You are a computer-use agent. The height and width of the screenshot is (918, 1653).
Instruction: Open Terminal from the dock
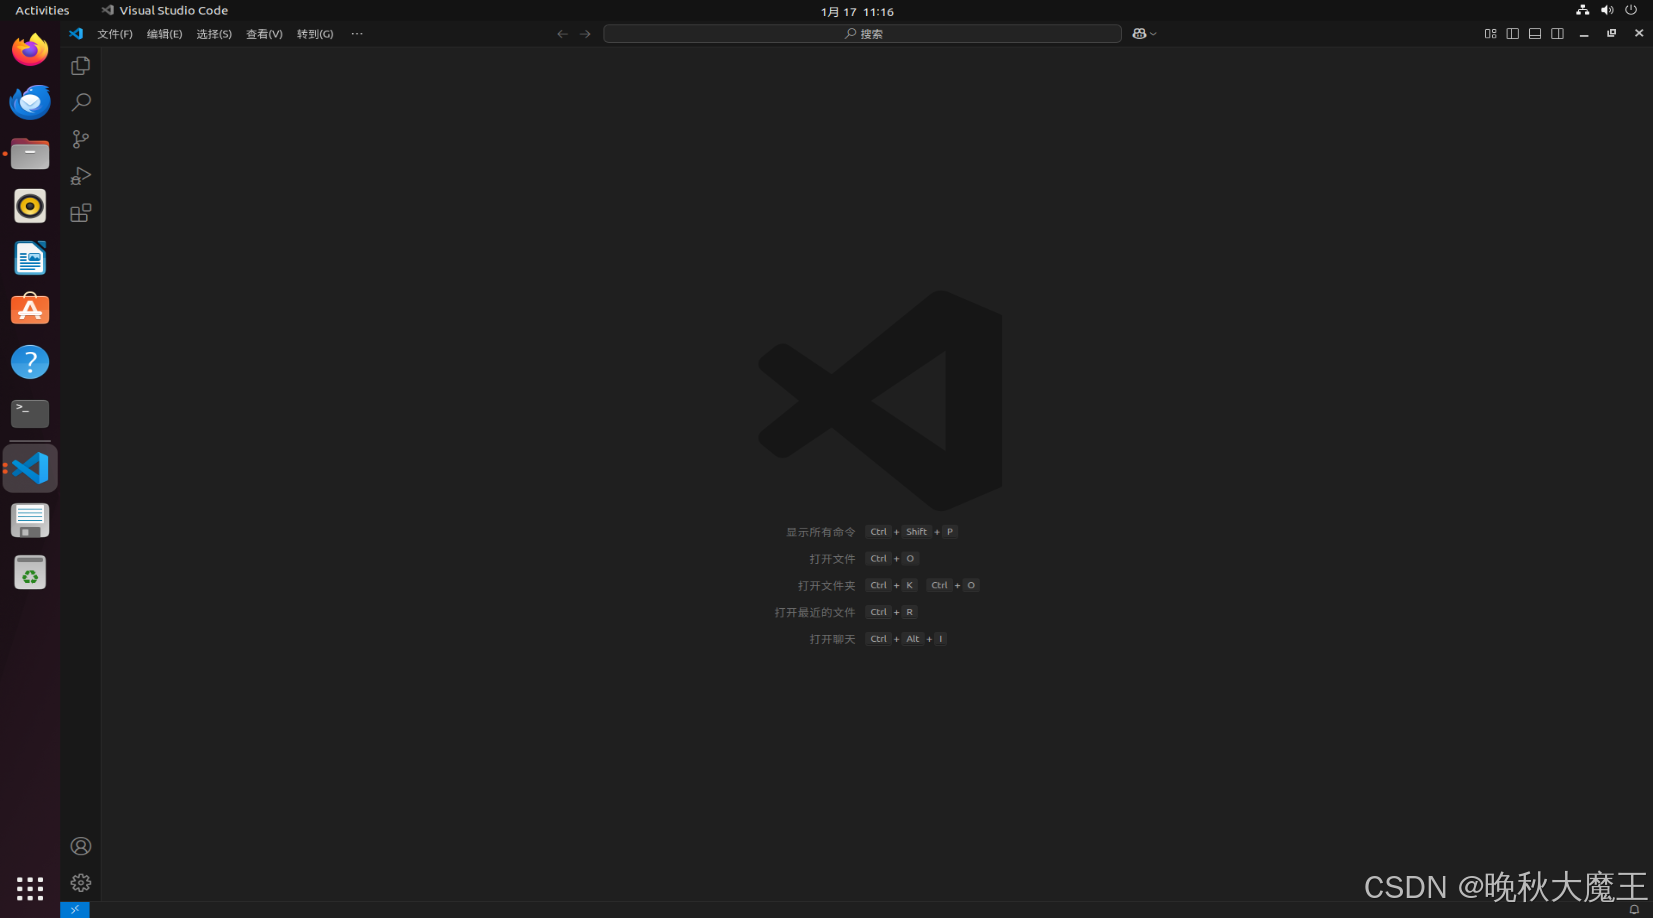coord(30,414)
